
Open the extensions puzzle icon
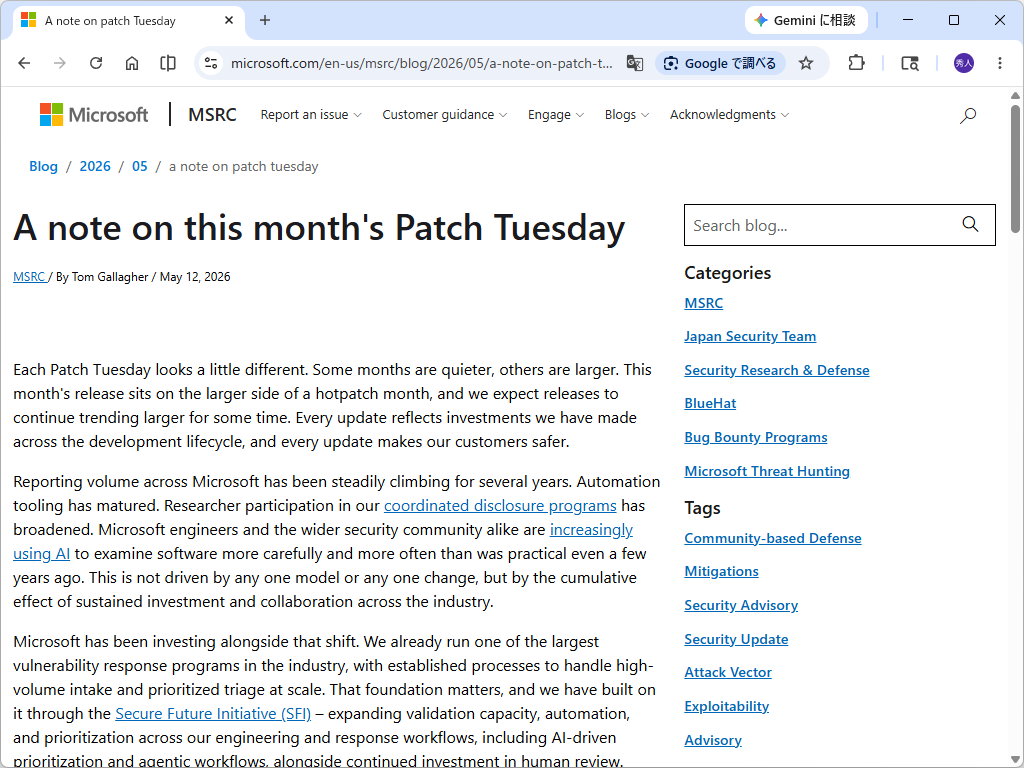pyautogui.click(x=856, y=63)
